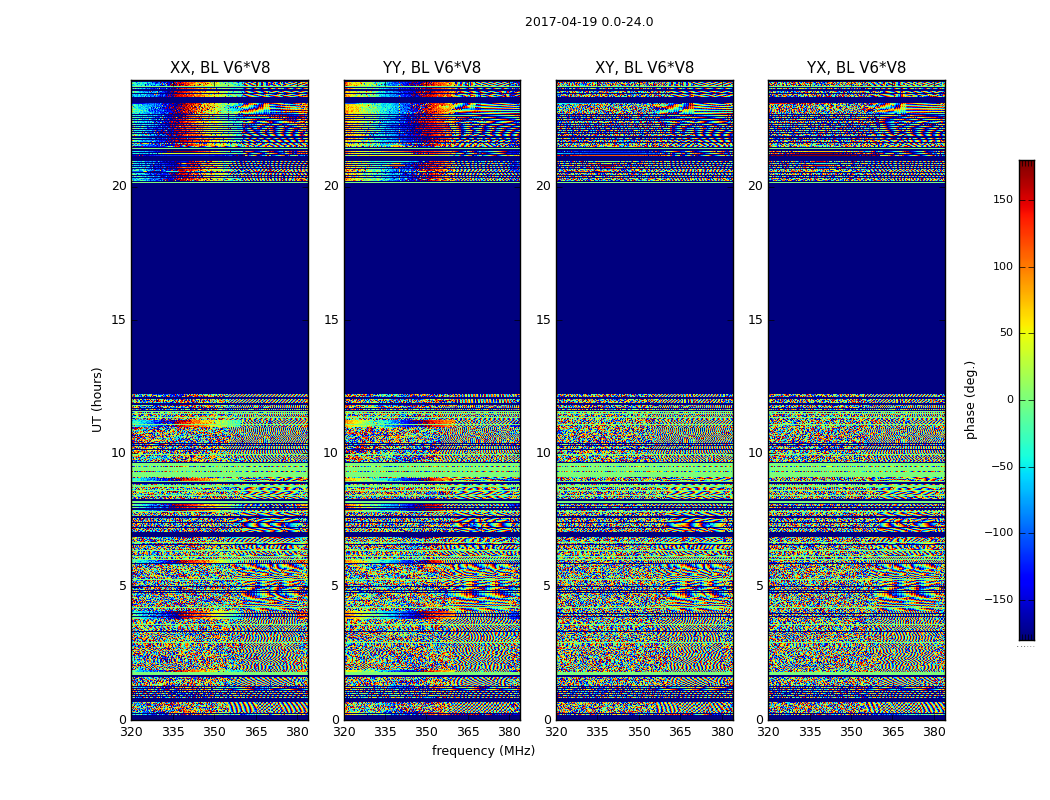Click the dark blue bottom of the colorbar
Viewport: 1050px width, 800px height.
[1026, 633]
